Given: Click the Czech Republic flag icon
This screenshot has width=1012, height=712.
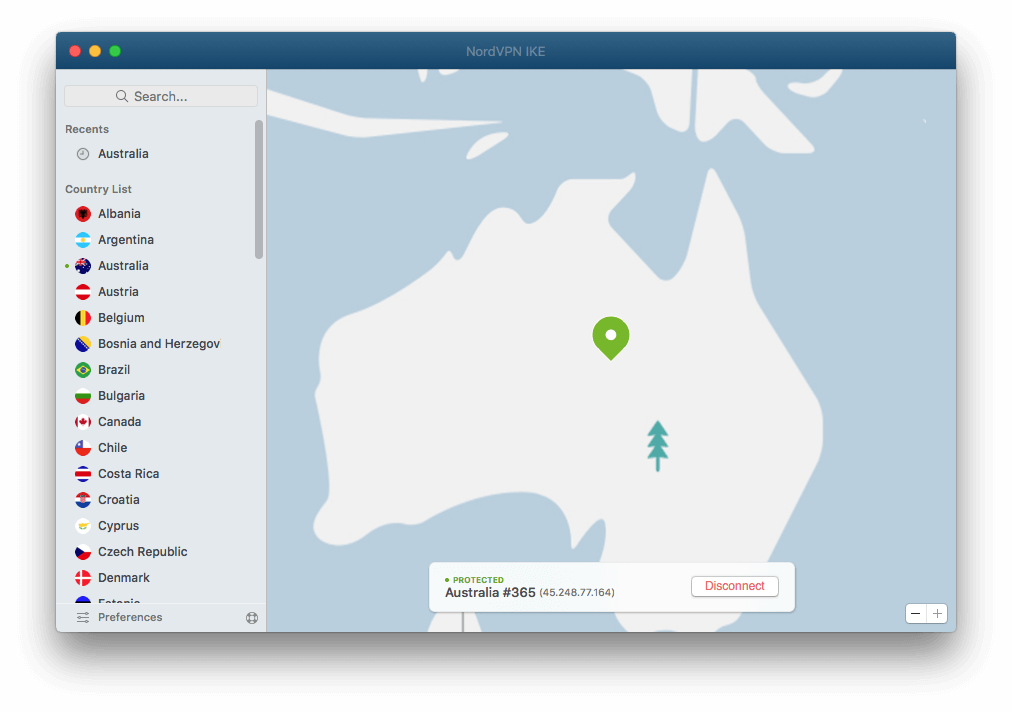Looking at the screenshot, I should click(x=83, y=552).
